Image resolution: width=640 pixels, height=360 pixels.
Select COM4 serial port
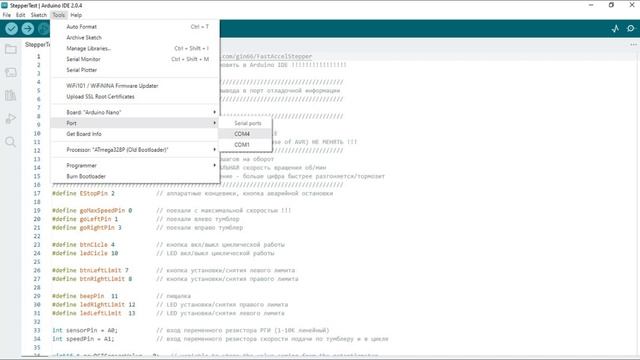pyautogui.click(x=245, y=134)
